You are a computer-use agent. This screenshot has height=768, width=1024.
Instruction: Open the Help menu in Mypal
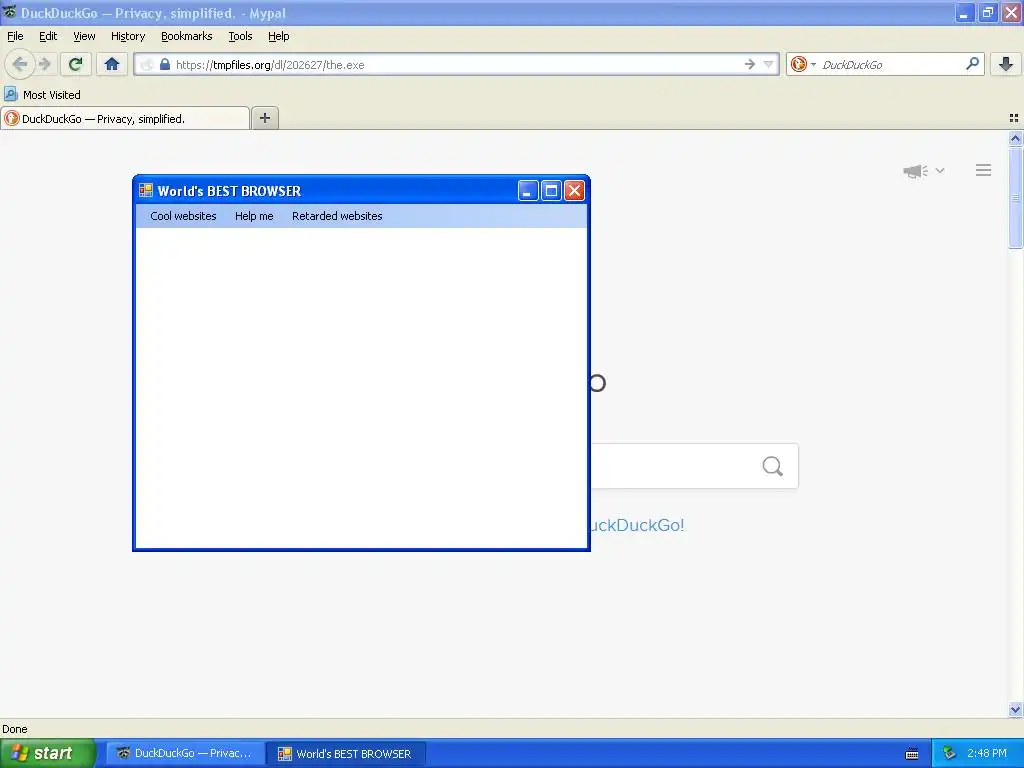pos(279,37)
